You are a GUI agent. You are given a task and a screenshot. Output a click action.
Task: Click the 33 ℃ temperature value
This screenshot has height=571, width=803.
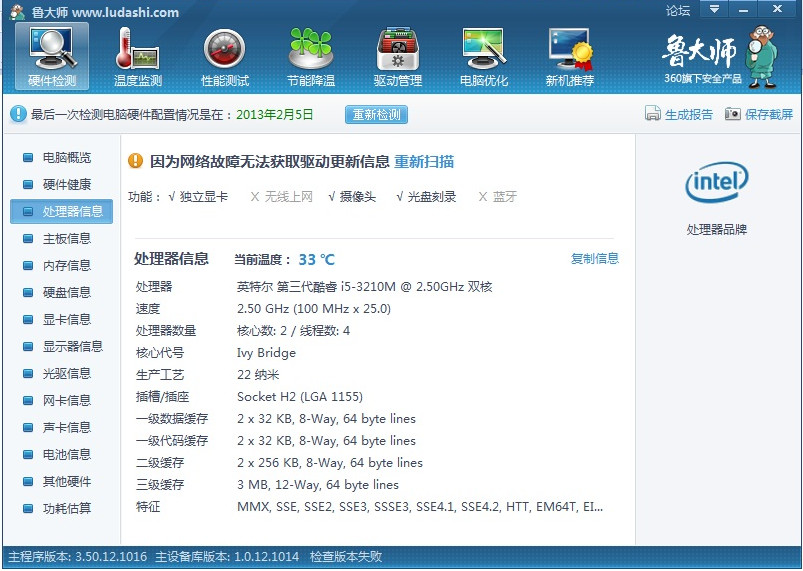(x=316, y=260)
